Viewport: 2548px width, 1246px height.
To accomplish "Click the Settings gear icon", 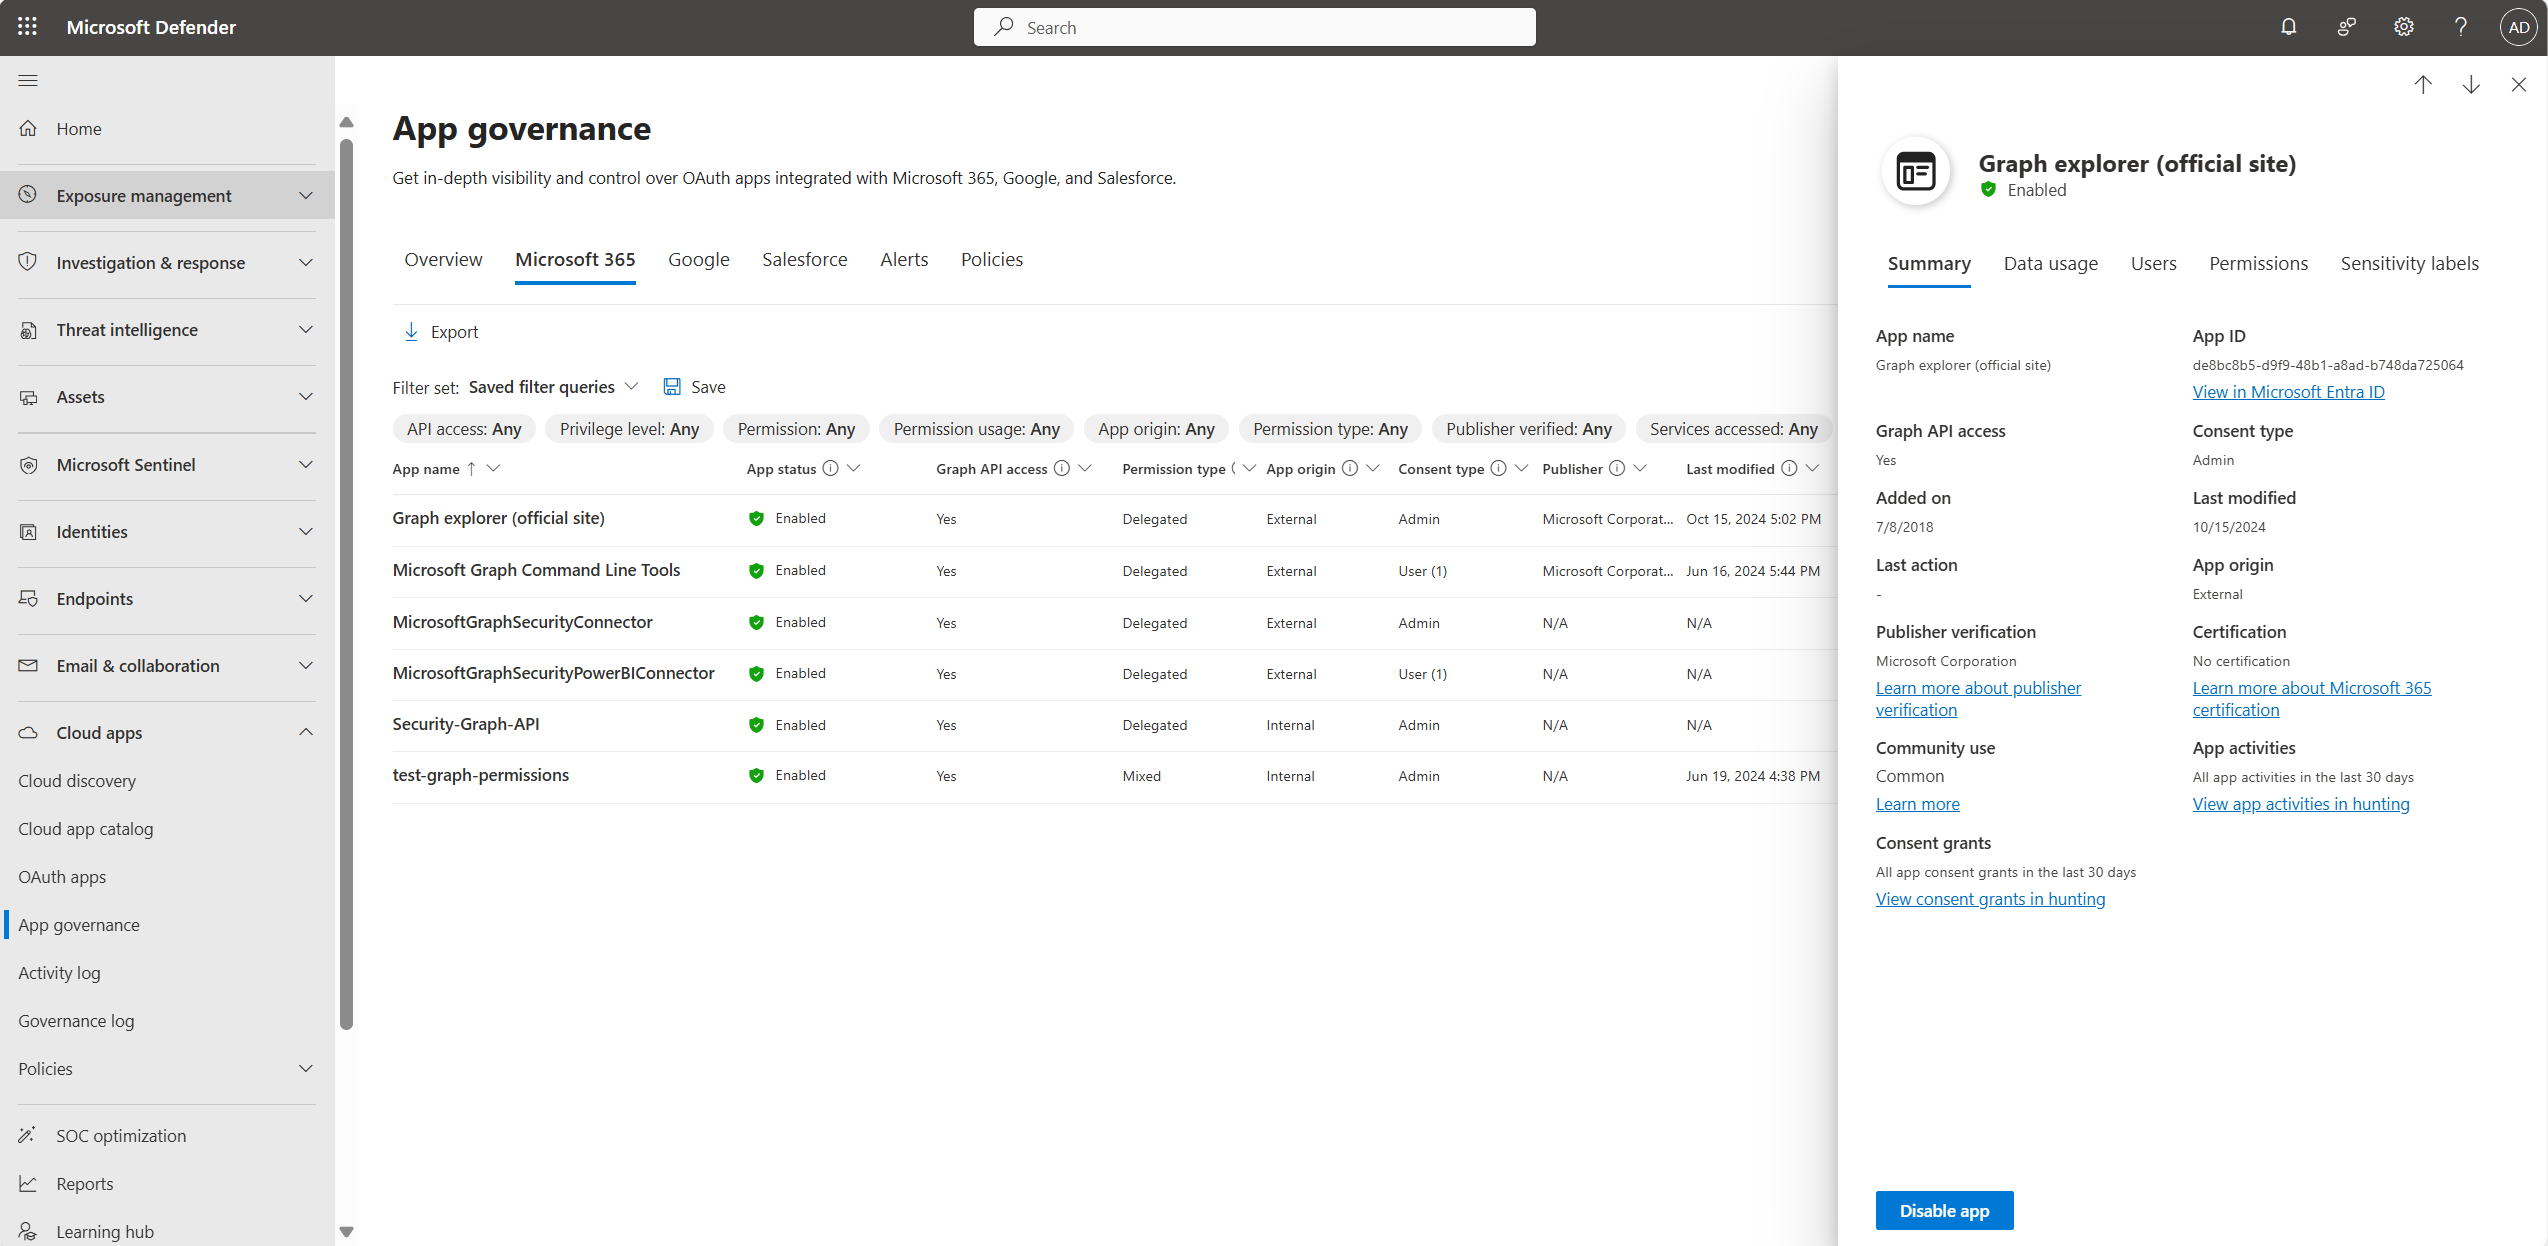I will 2402,28.
